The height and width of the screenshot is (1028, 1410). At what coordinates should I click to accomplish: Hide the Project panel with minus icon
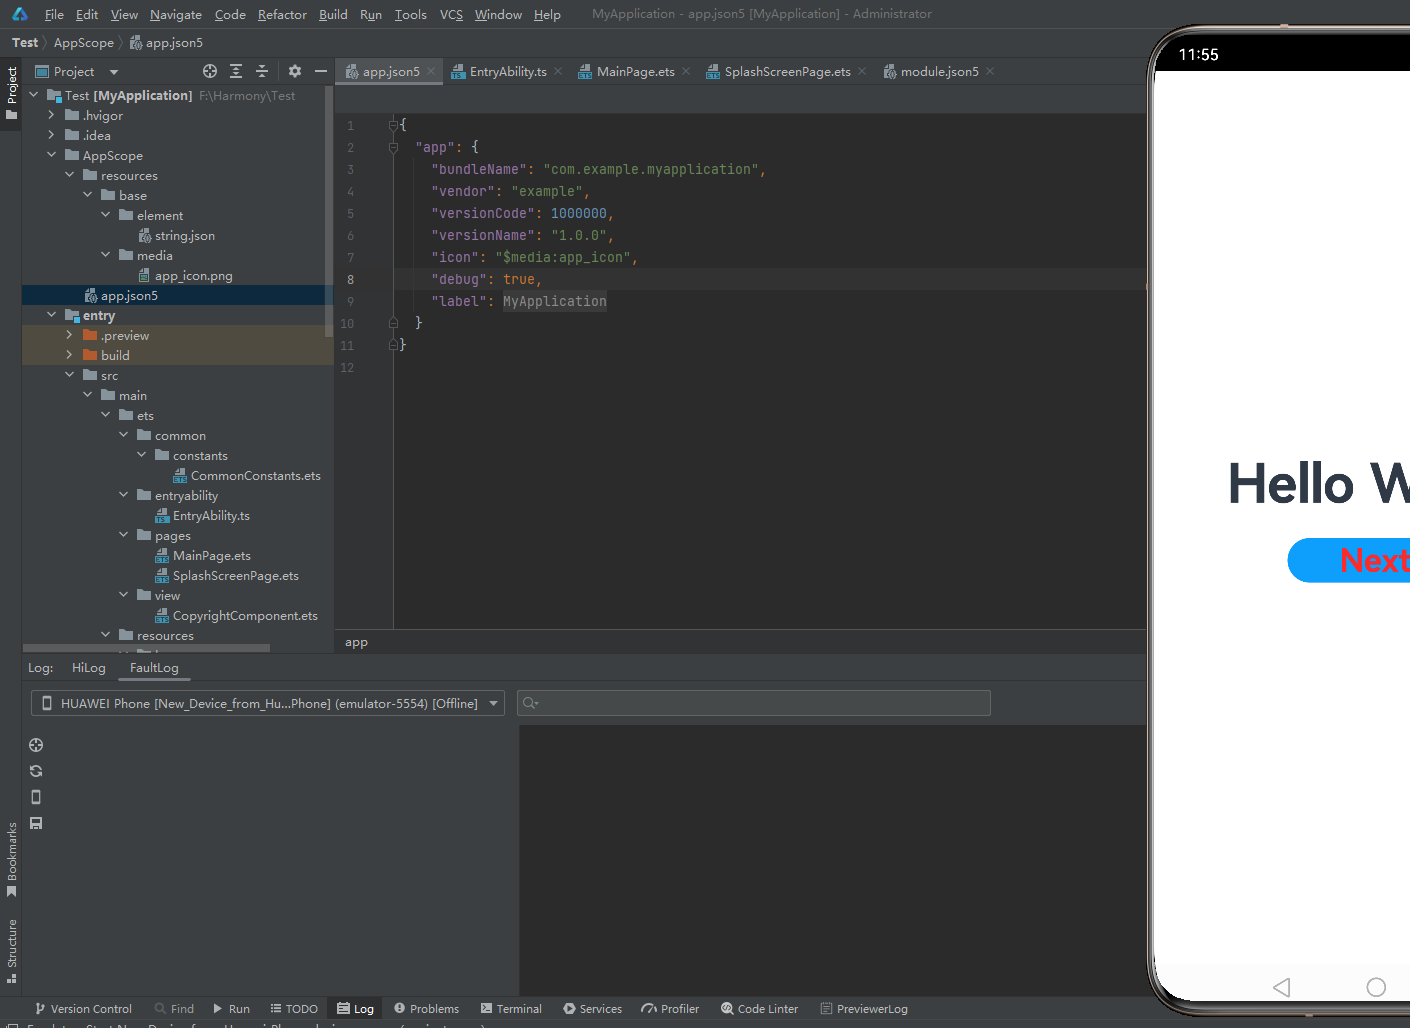click(x=320, y=71)
